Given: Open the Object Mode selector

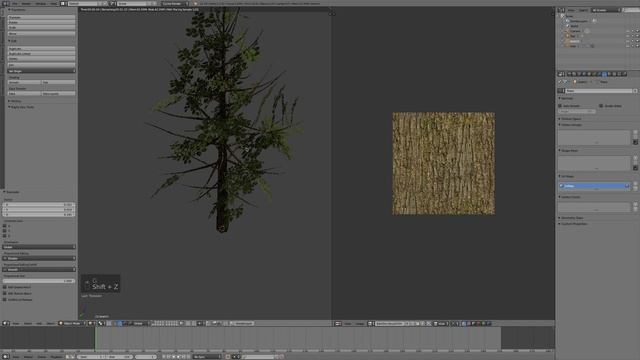Looking at the screenshot, I should [71, 323].
